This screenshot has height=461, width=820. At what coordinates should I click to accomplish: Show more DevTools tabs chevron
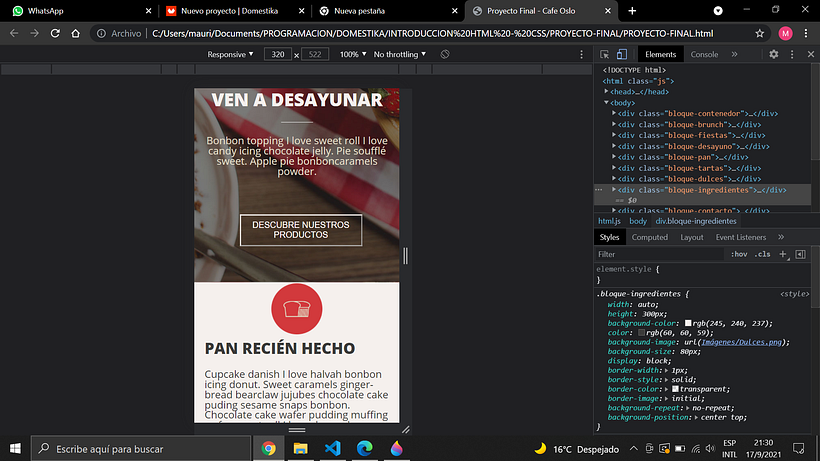[734, 54]
